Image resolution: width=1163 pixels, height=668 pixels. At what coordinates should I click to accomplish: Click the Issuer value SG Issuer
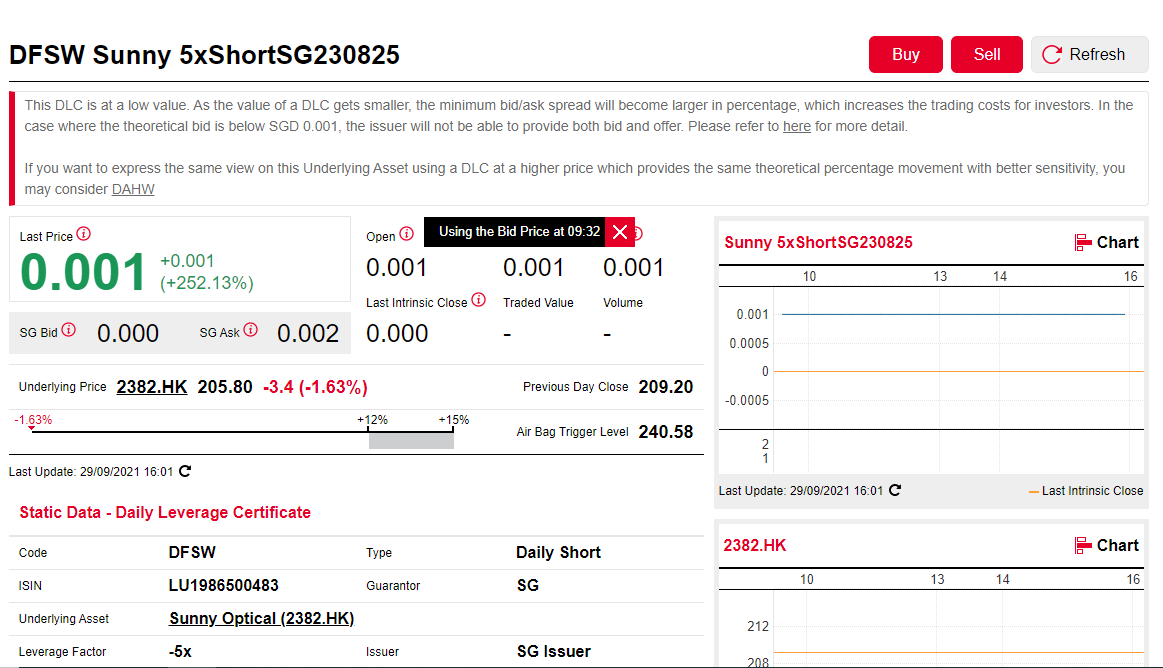coord(554,652)
